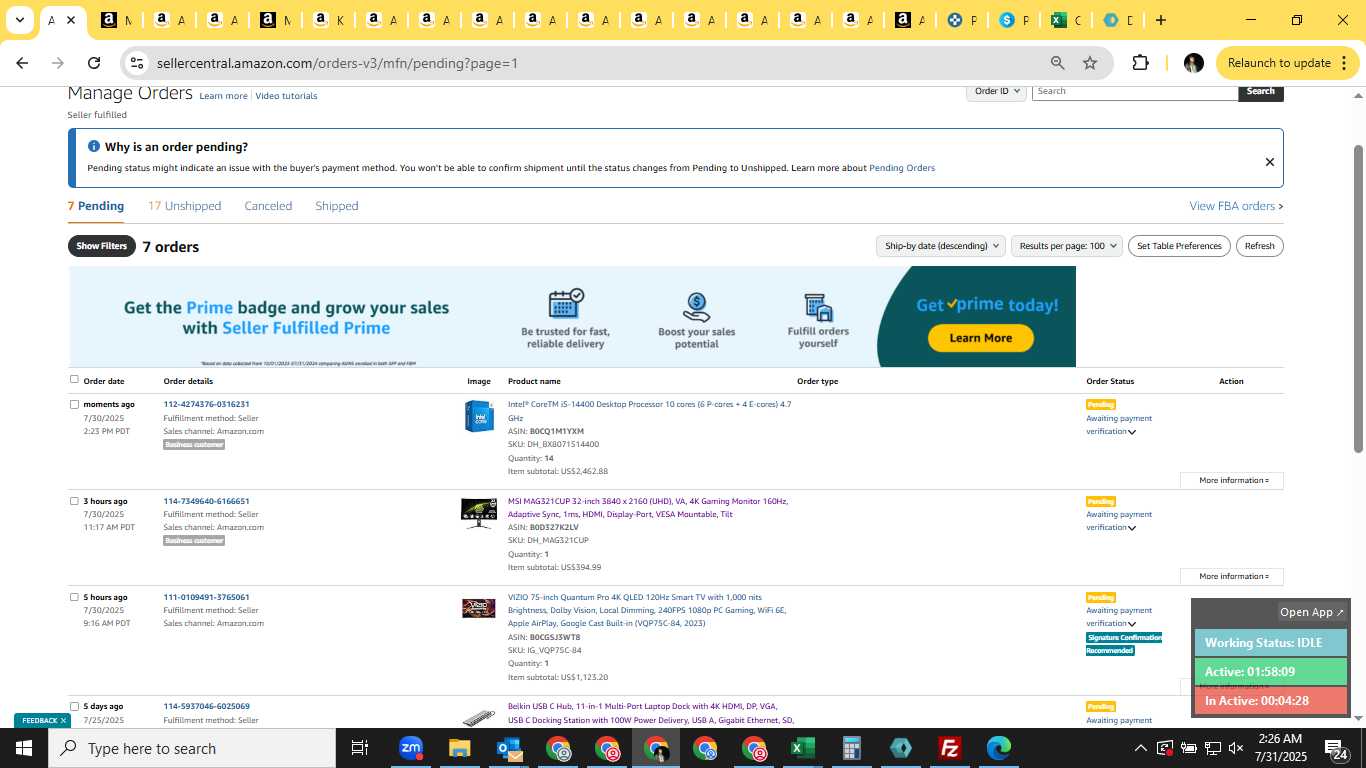Go back using the browser back arrow
This screenshot has width=1366, height=768.
[22, 63]
